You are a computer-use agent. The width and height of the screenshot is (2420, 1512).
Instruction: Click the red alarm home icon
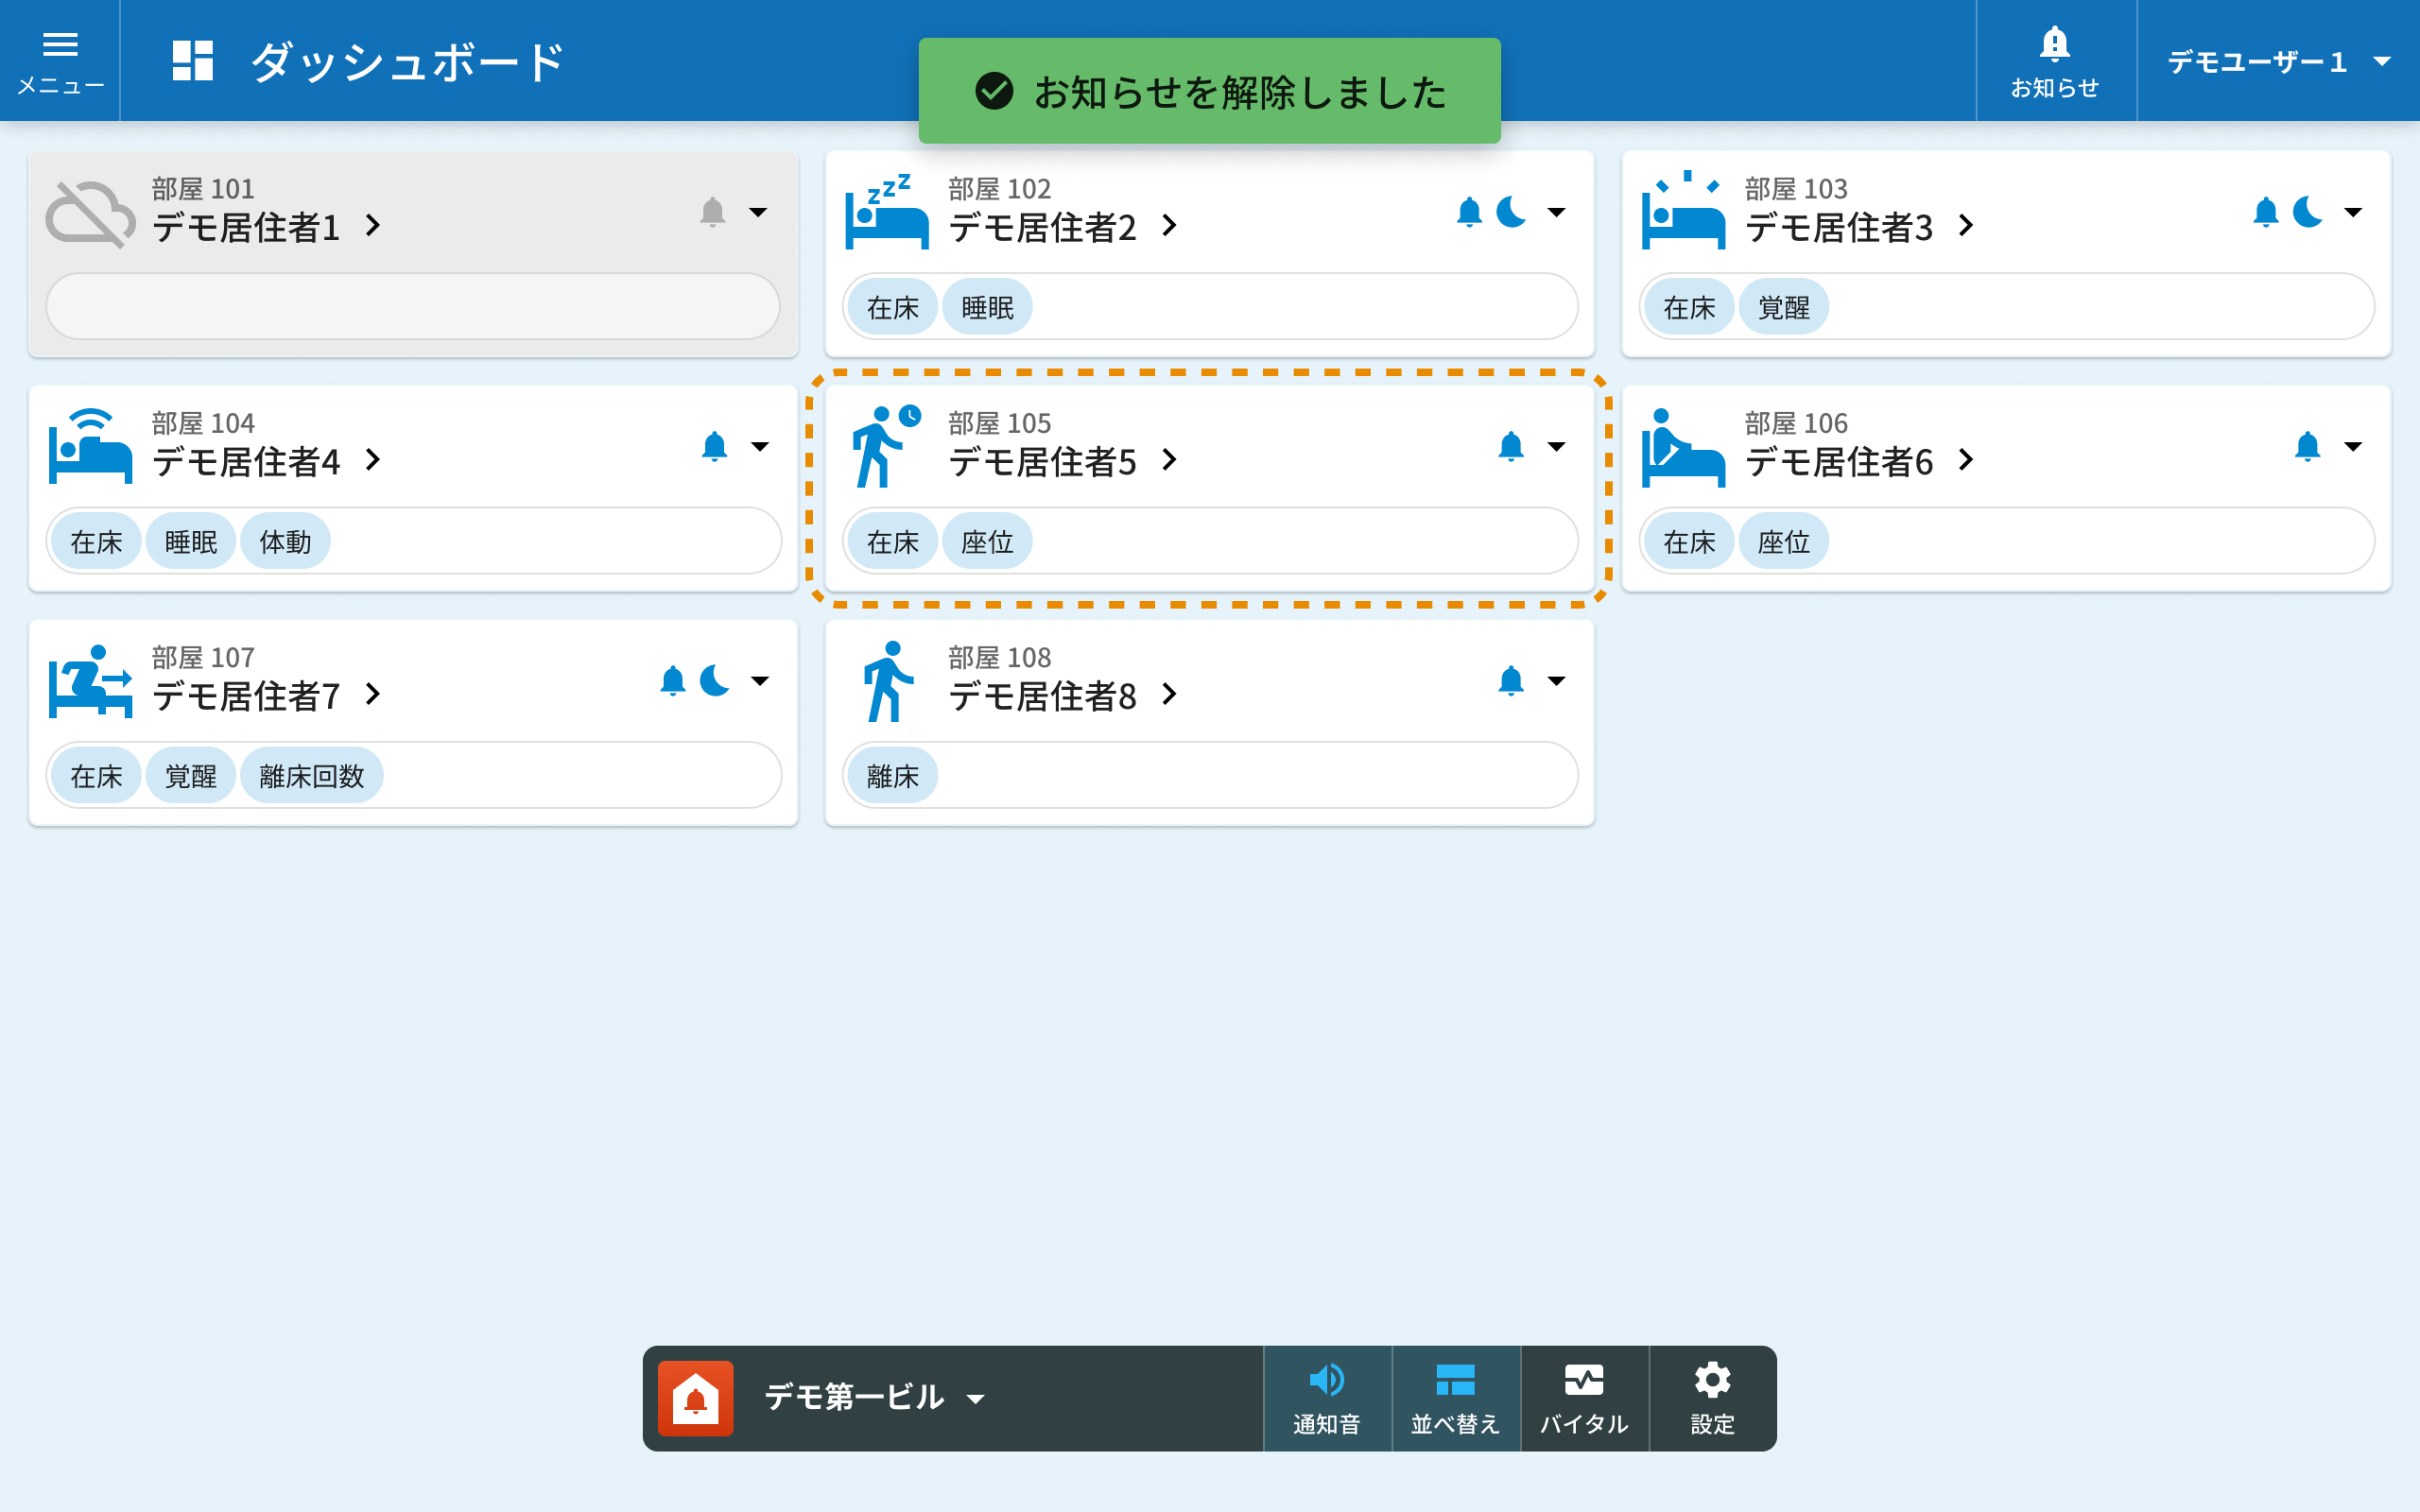tap(695, 1397)
